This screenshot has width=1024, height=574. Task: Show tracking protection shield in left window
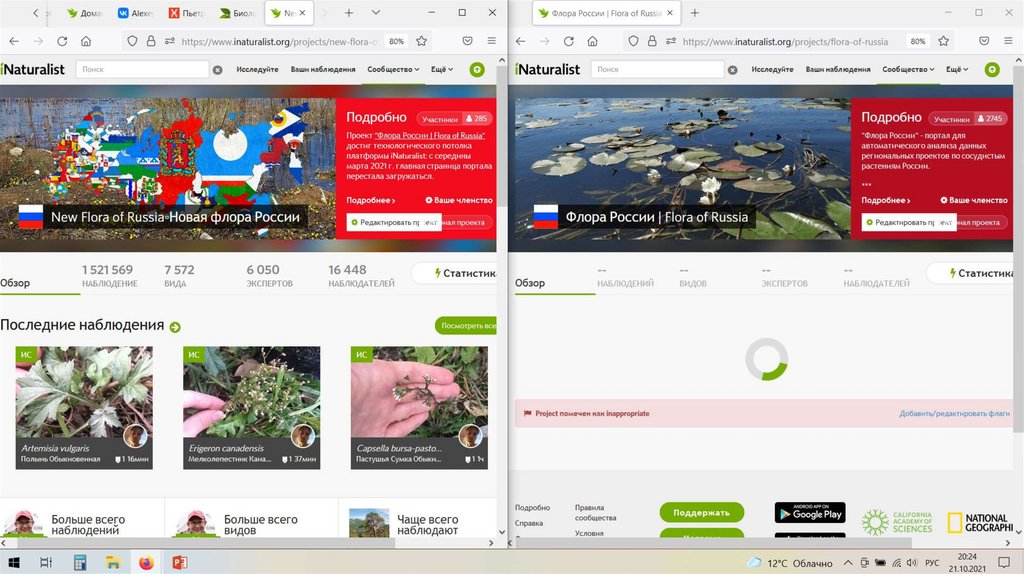click(132, 41)
